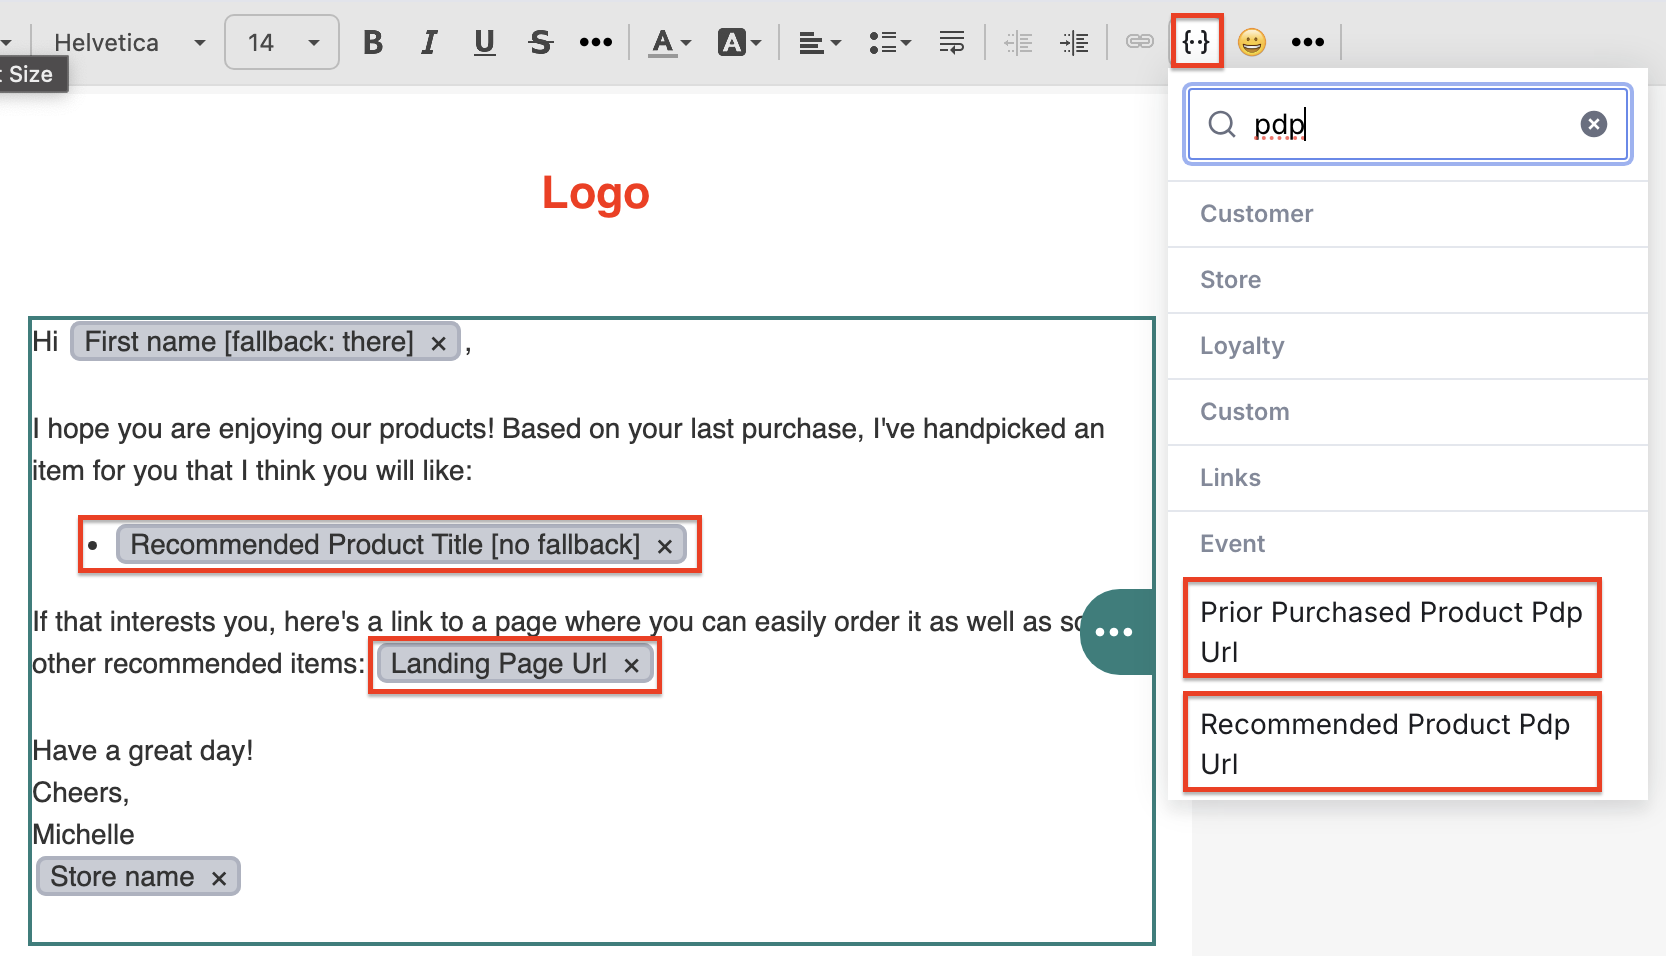Select the Customer category
Image resolution: width=1666 pixels, height=956 pixels.
(1256, 214)
